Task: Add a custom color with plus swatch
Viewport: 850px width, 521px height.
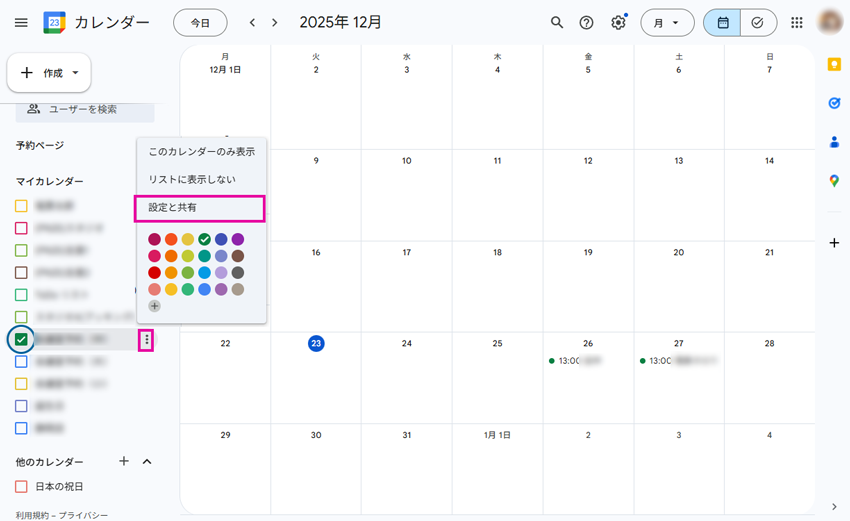Action: point(154,306)
